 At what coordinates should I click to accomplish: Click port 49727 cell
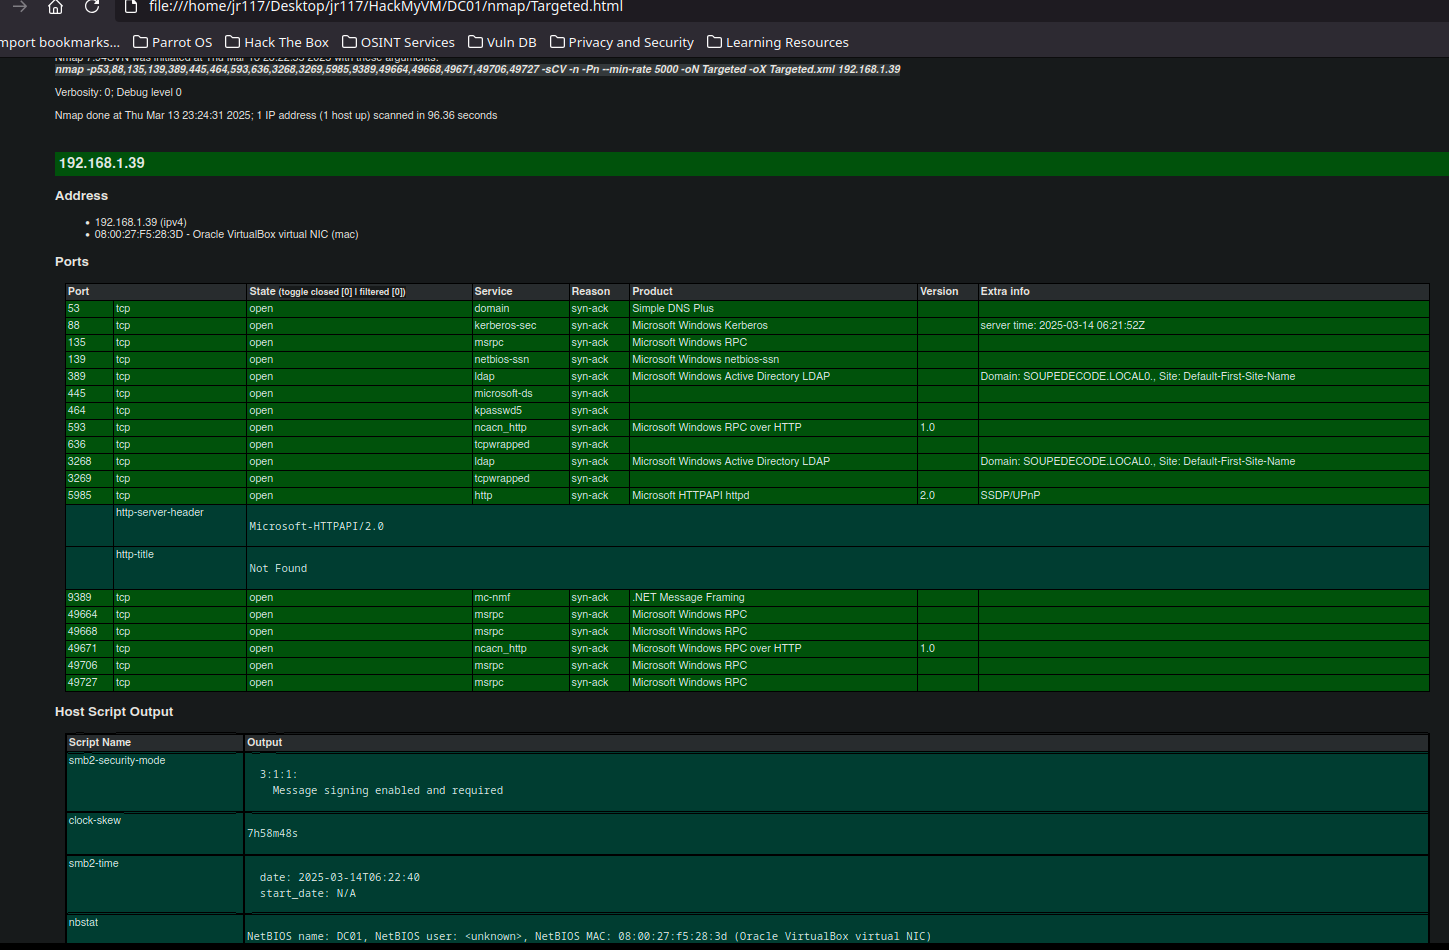click(89, 683)
